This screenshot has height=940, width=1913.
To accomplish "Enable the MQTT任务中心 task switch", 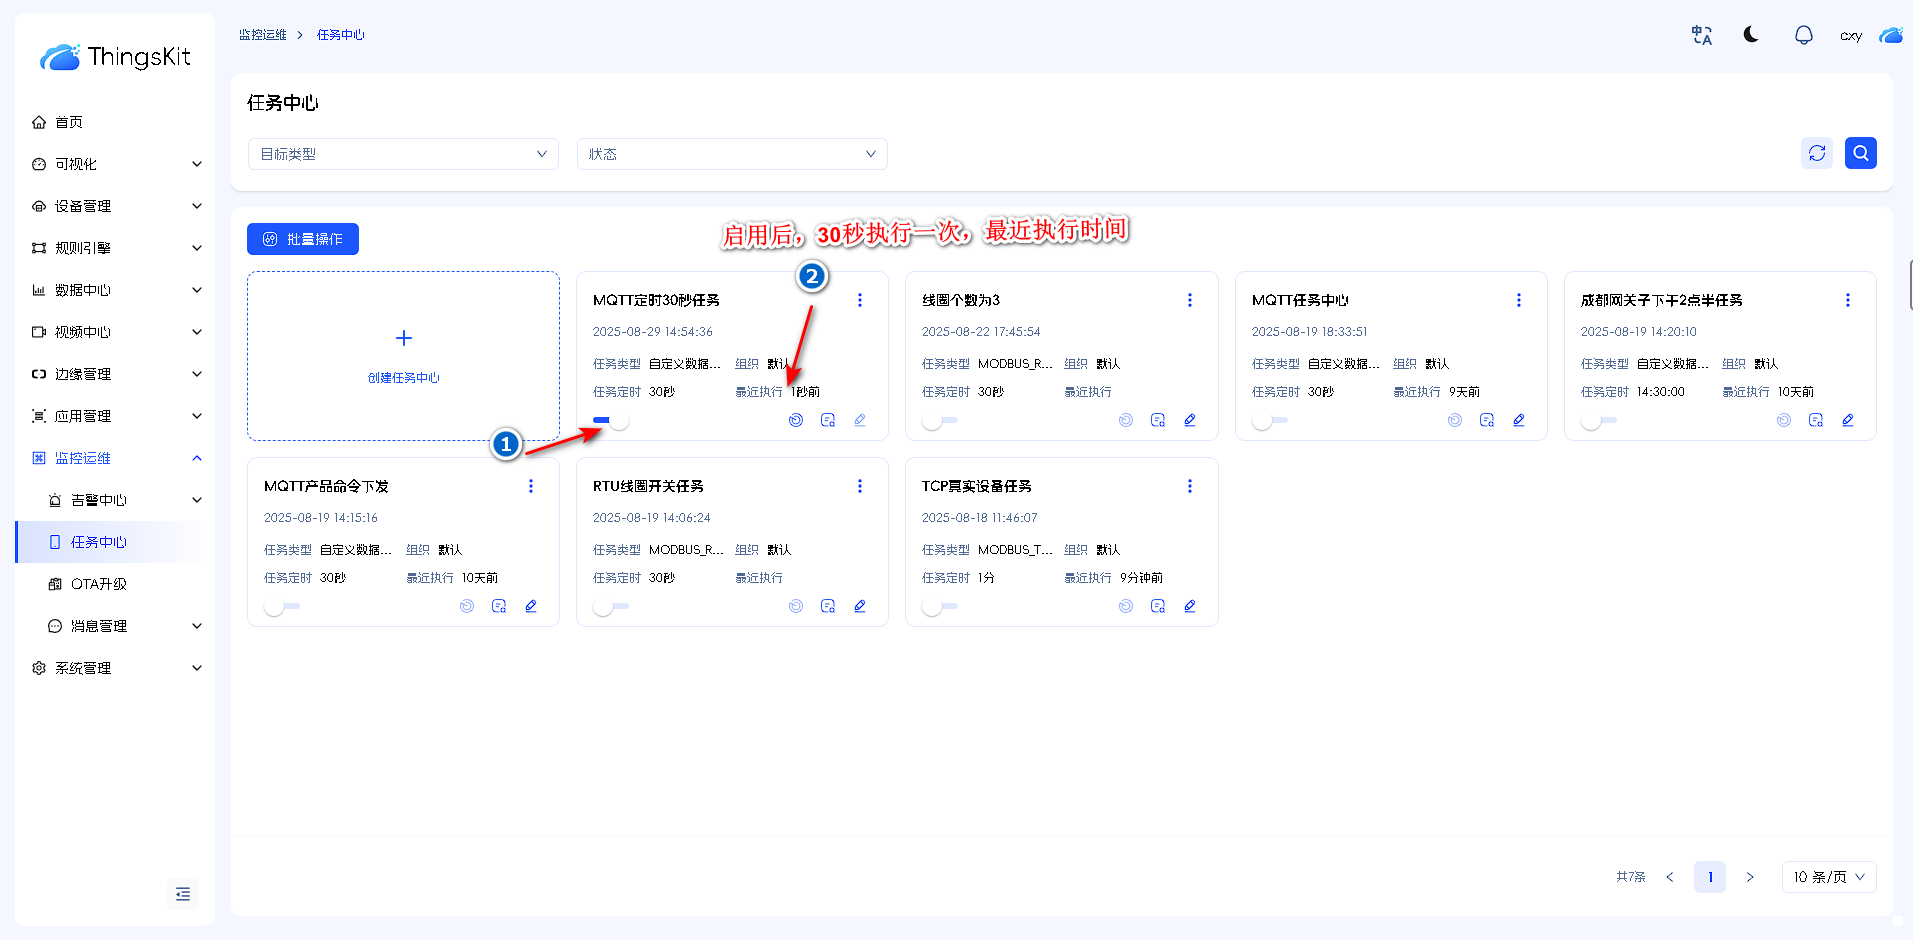I will click(x=1269, y=421).
